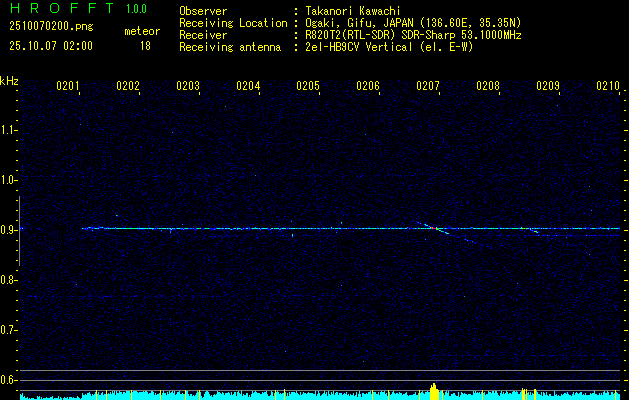Select the 1.0 frequency axis label

point(9,180)
